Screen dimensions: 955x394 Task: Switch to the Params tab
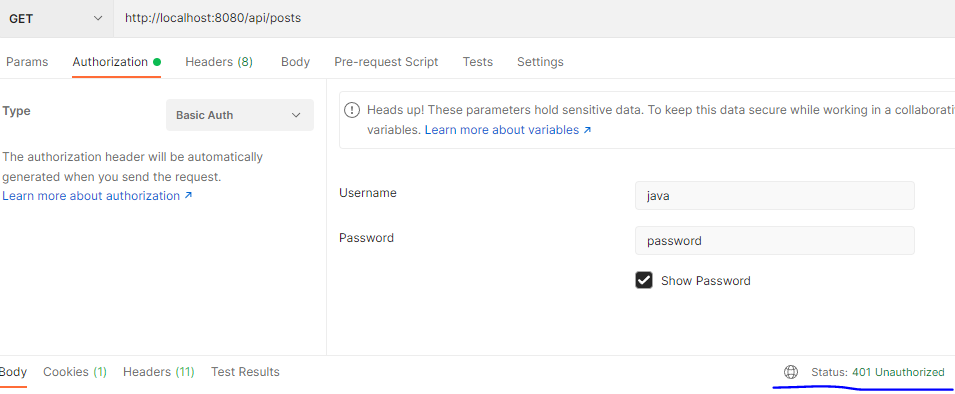coord(27,62)
